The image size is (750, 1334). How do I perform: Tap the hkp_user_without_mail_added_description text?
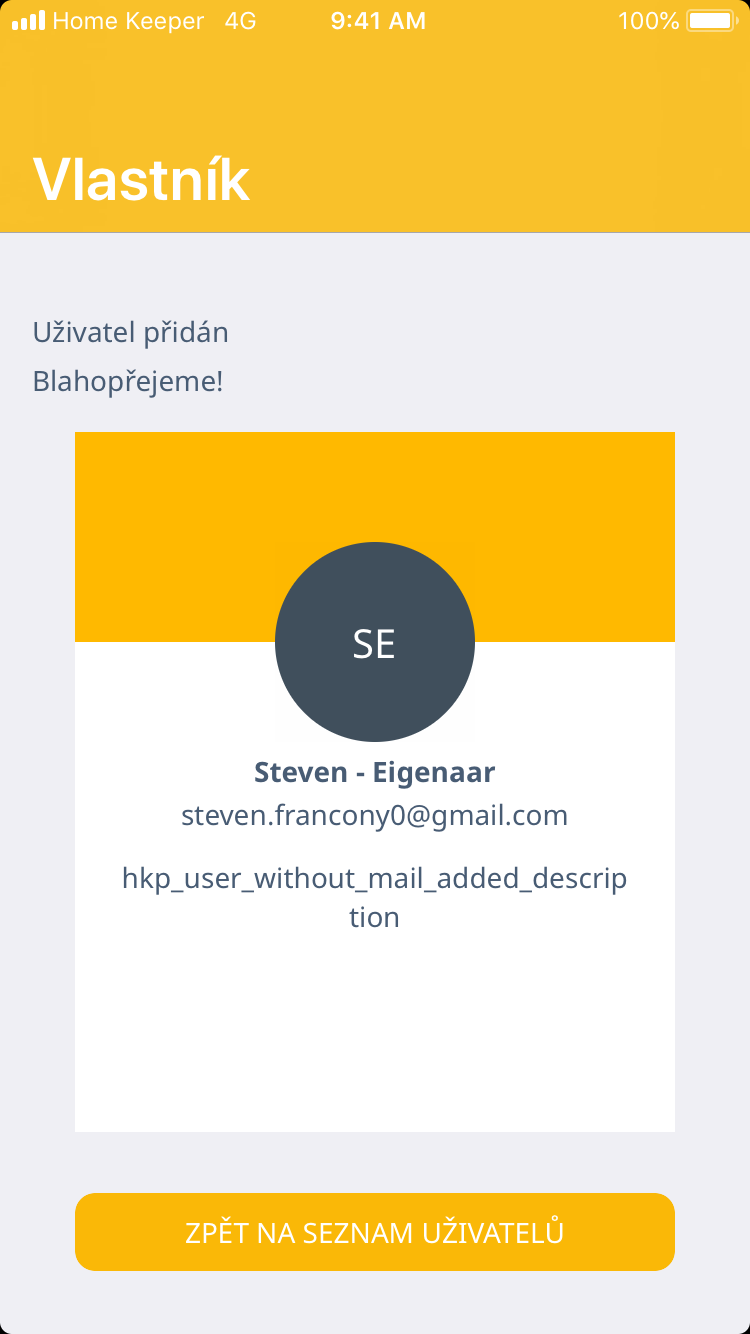pos(375,897)
